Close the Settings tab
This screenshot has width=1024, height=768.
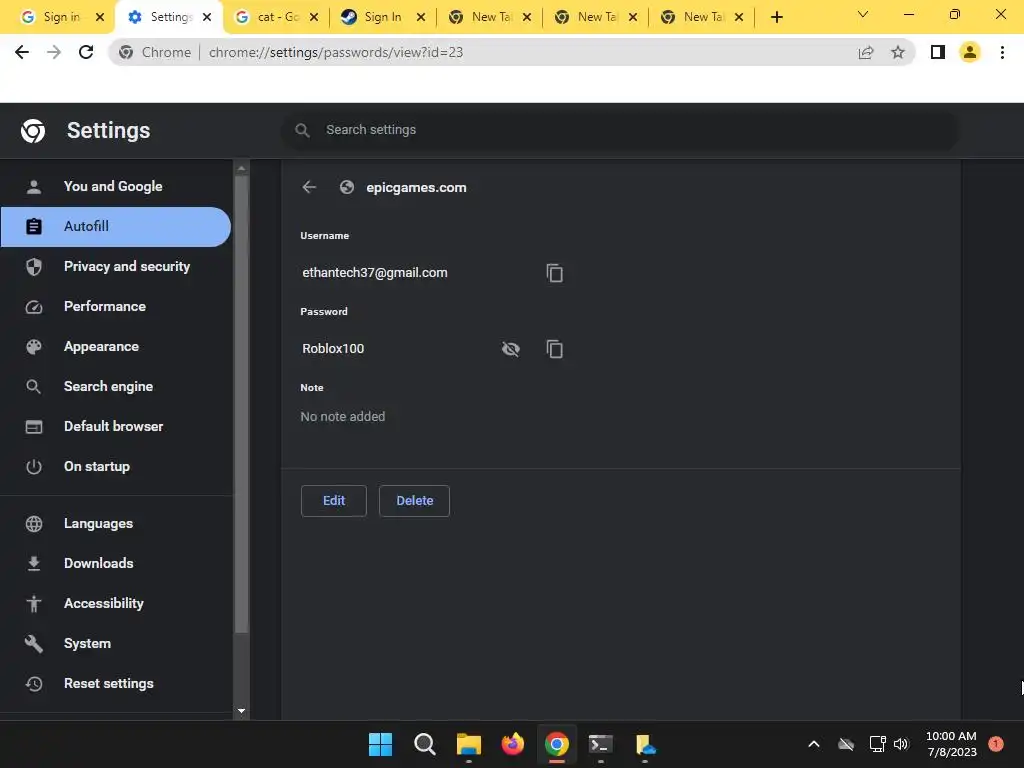pyautogui.click(x=207, y=17)
